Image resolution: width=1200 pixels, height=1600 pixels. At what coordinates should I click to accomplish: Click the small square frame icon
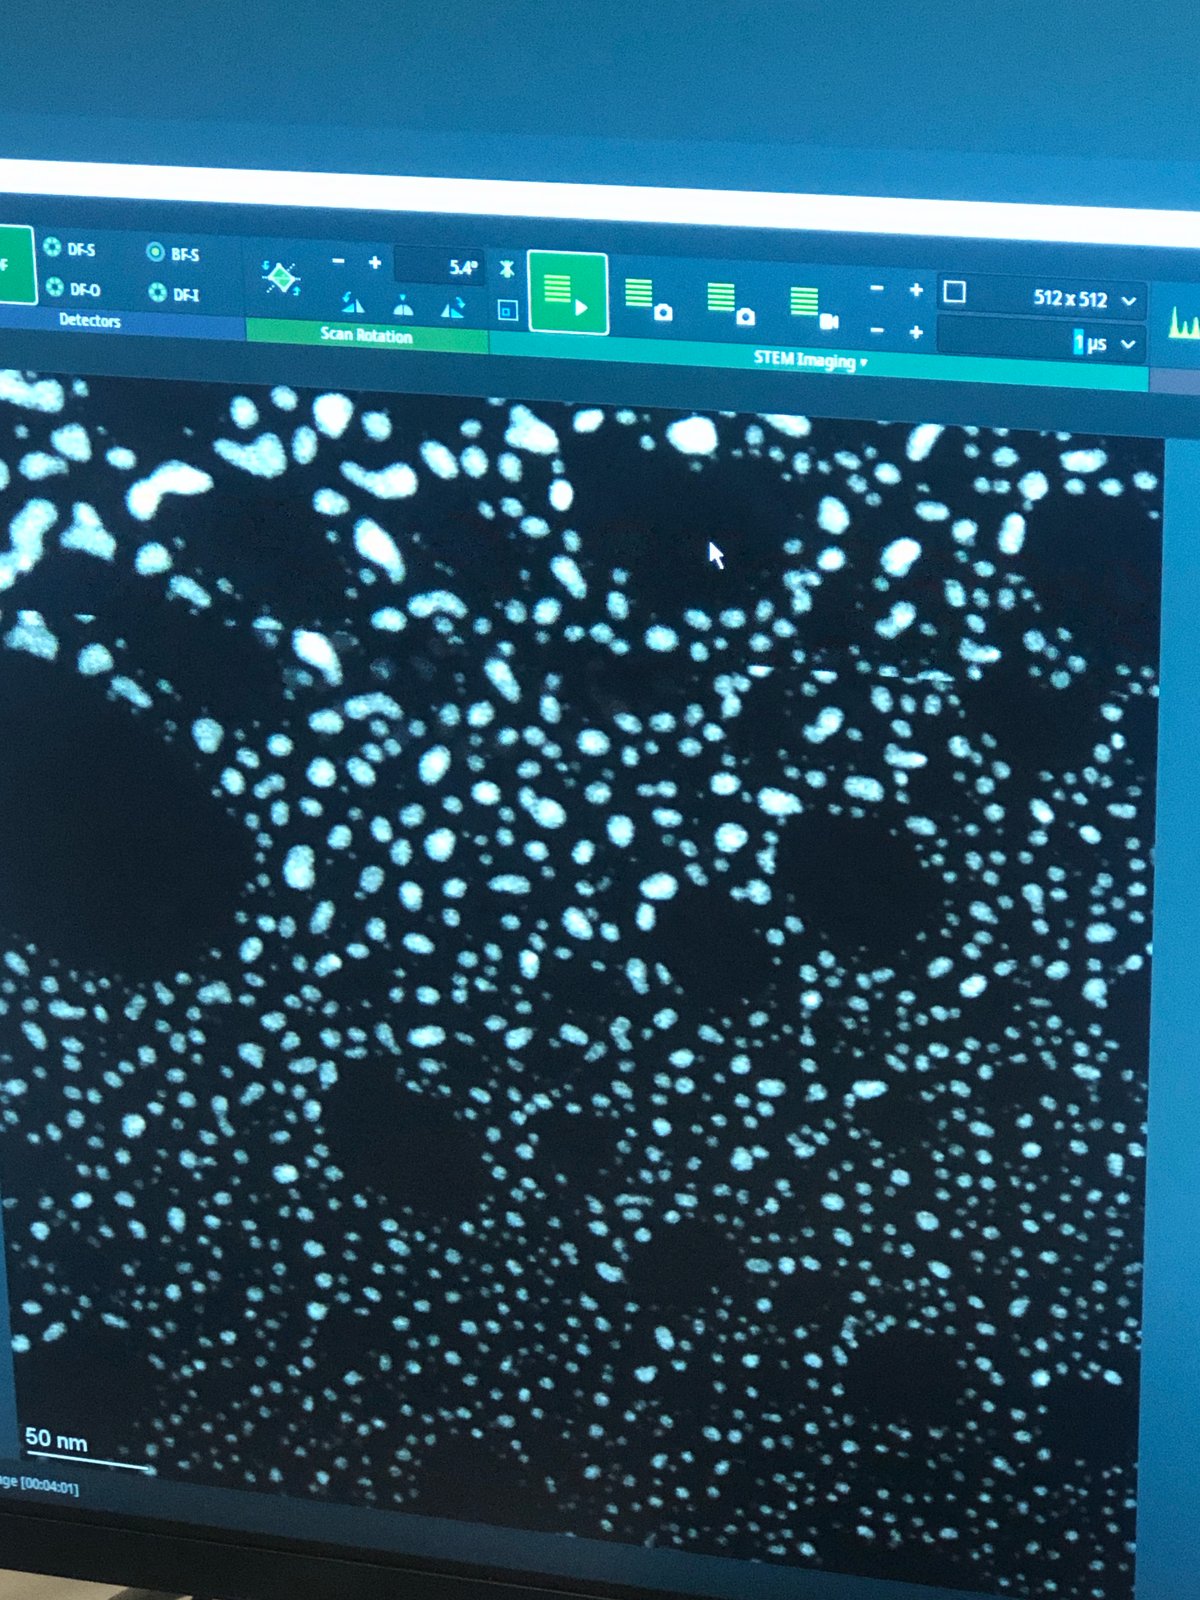coord(507,311)
